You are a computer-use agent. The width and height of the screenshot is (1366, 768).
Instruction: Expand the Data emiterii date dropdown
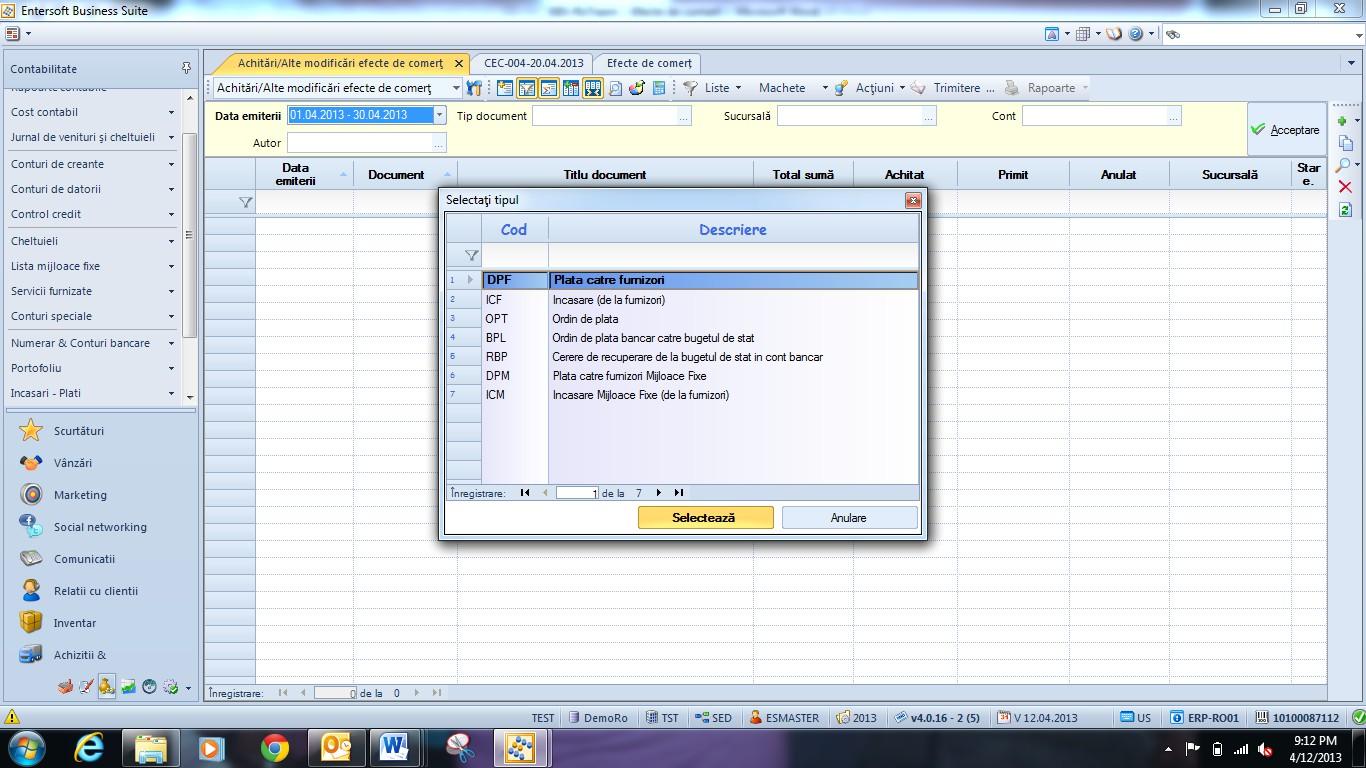pyautogui.click(x=439, y=115)
